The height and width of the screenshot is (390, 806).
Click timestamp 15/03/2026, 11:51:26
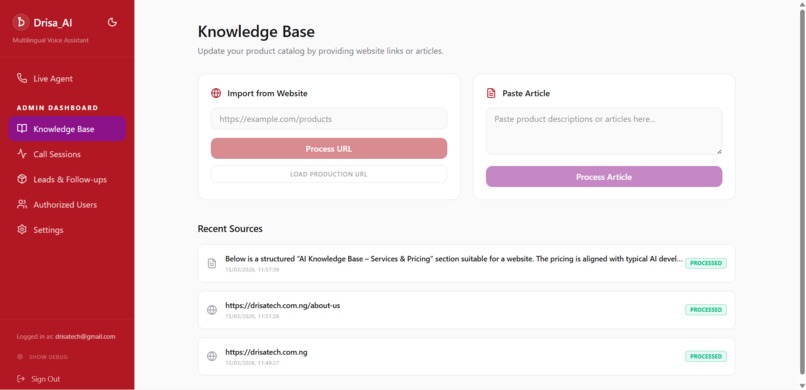click(252, 317)
